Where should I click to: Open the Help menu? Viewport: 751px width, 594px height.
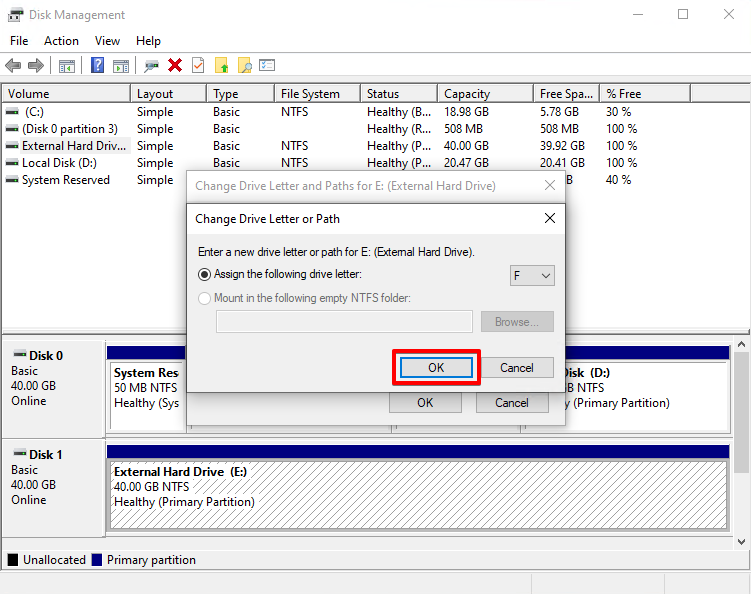(x=148, y=41)
